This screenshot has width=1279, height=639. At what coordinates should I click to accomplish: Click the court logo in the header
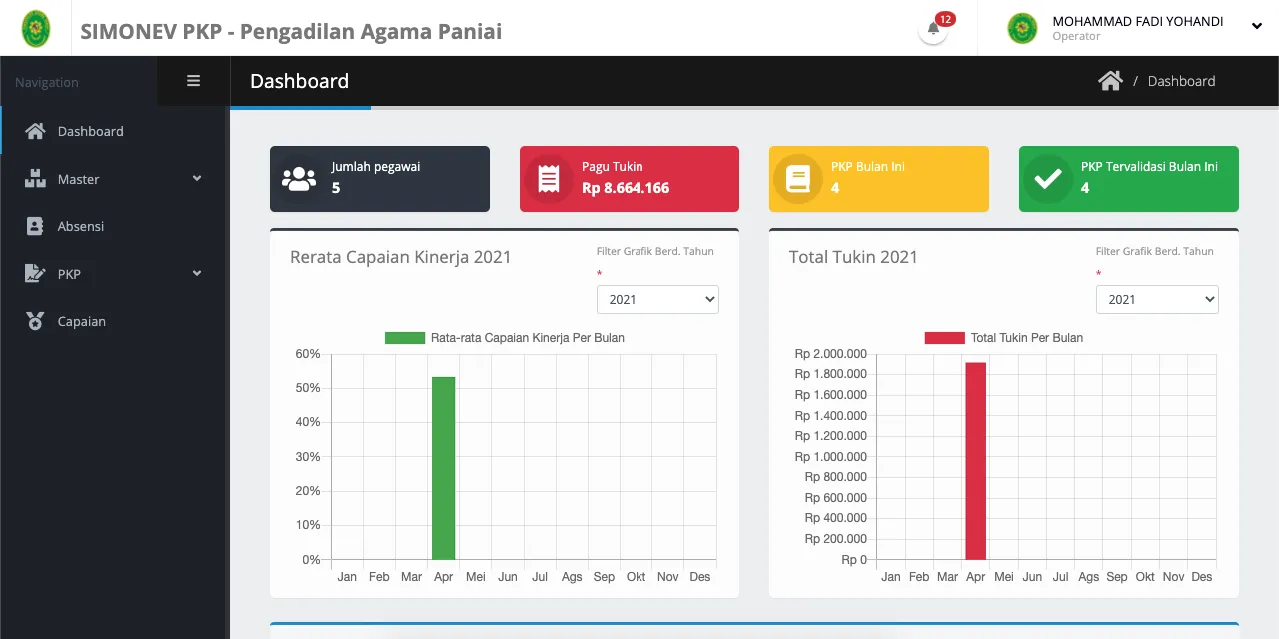click(38, 29)
